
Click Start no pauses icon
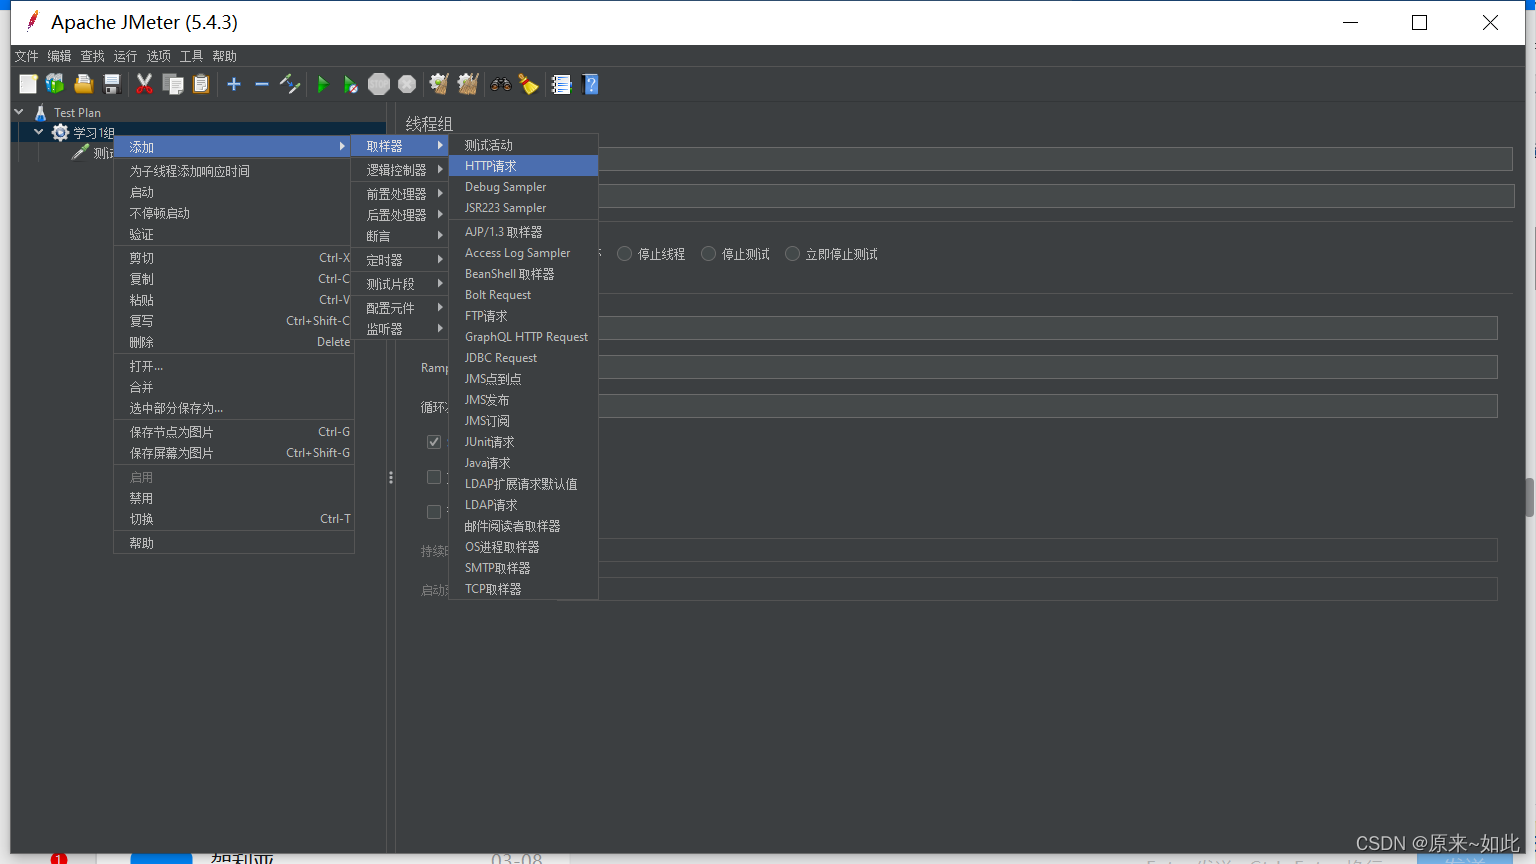click(x=350, y=84)
